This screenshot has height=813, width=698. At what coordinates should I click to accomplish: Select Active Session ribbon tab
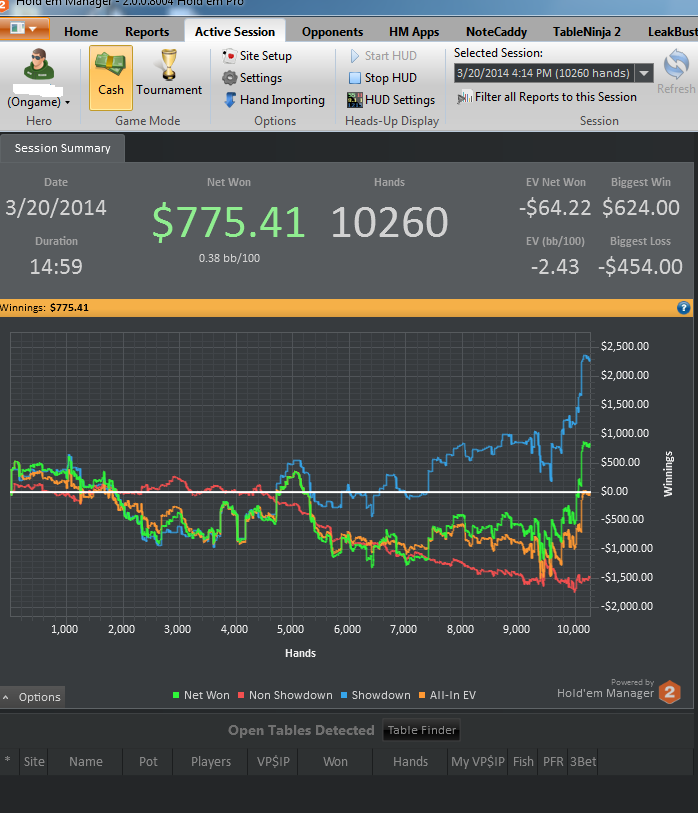coord(235,32)
